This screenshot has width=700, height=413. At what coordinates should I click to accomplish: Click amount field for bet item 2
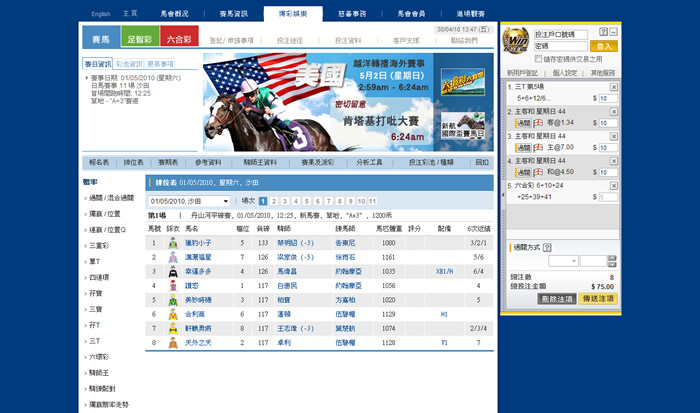pyautogui.click(x=606, y=122)
